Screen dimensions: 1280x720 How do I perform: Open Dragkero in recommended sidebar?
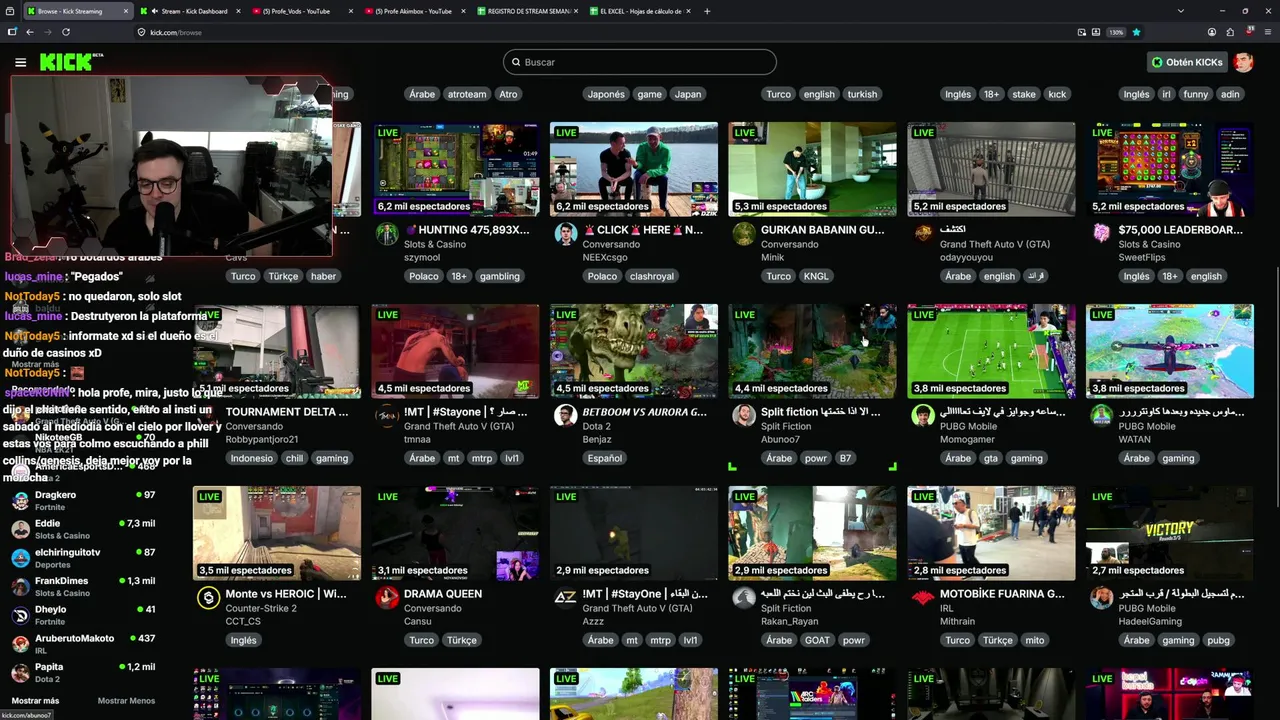coord(85,500)
